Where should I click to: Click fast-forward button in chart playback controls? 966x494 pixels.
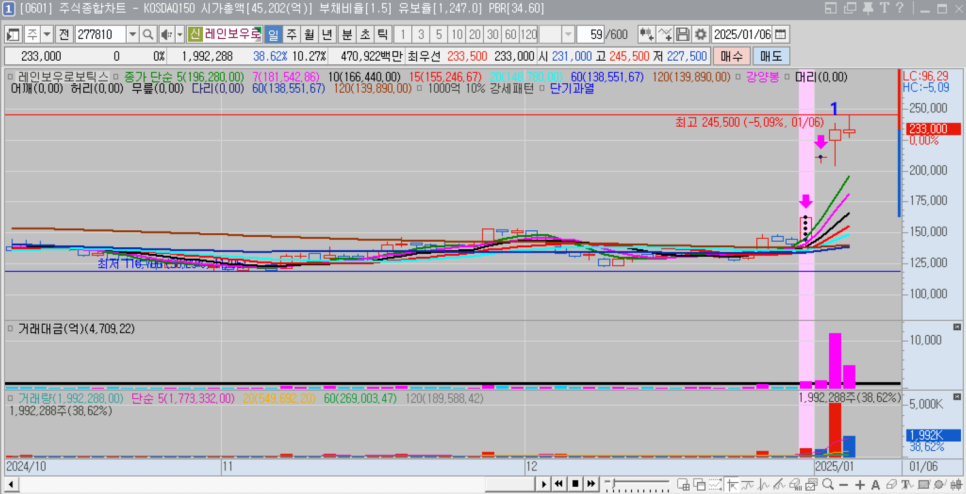coord(591,484)
